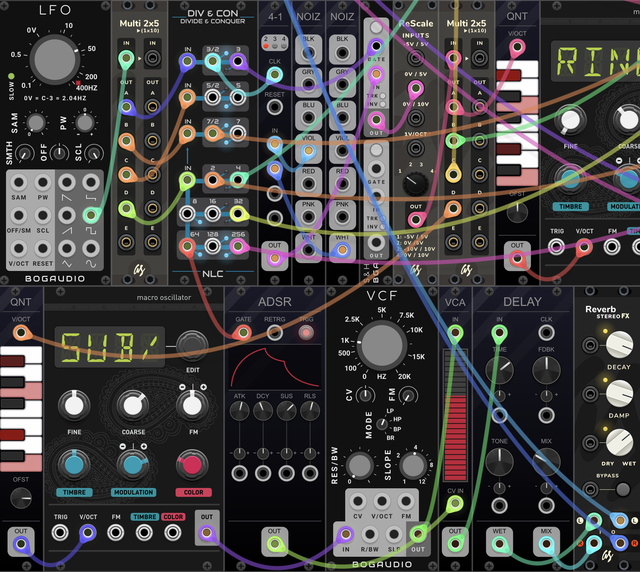
Task: Click the ADSR SUS knob
Action: coord(287,411)
